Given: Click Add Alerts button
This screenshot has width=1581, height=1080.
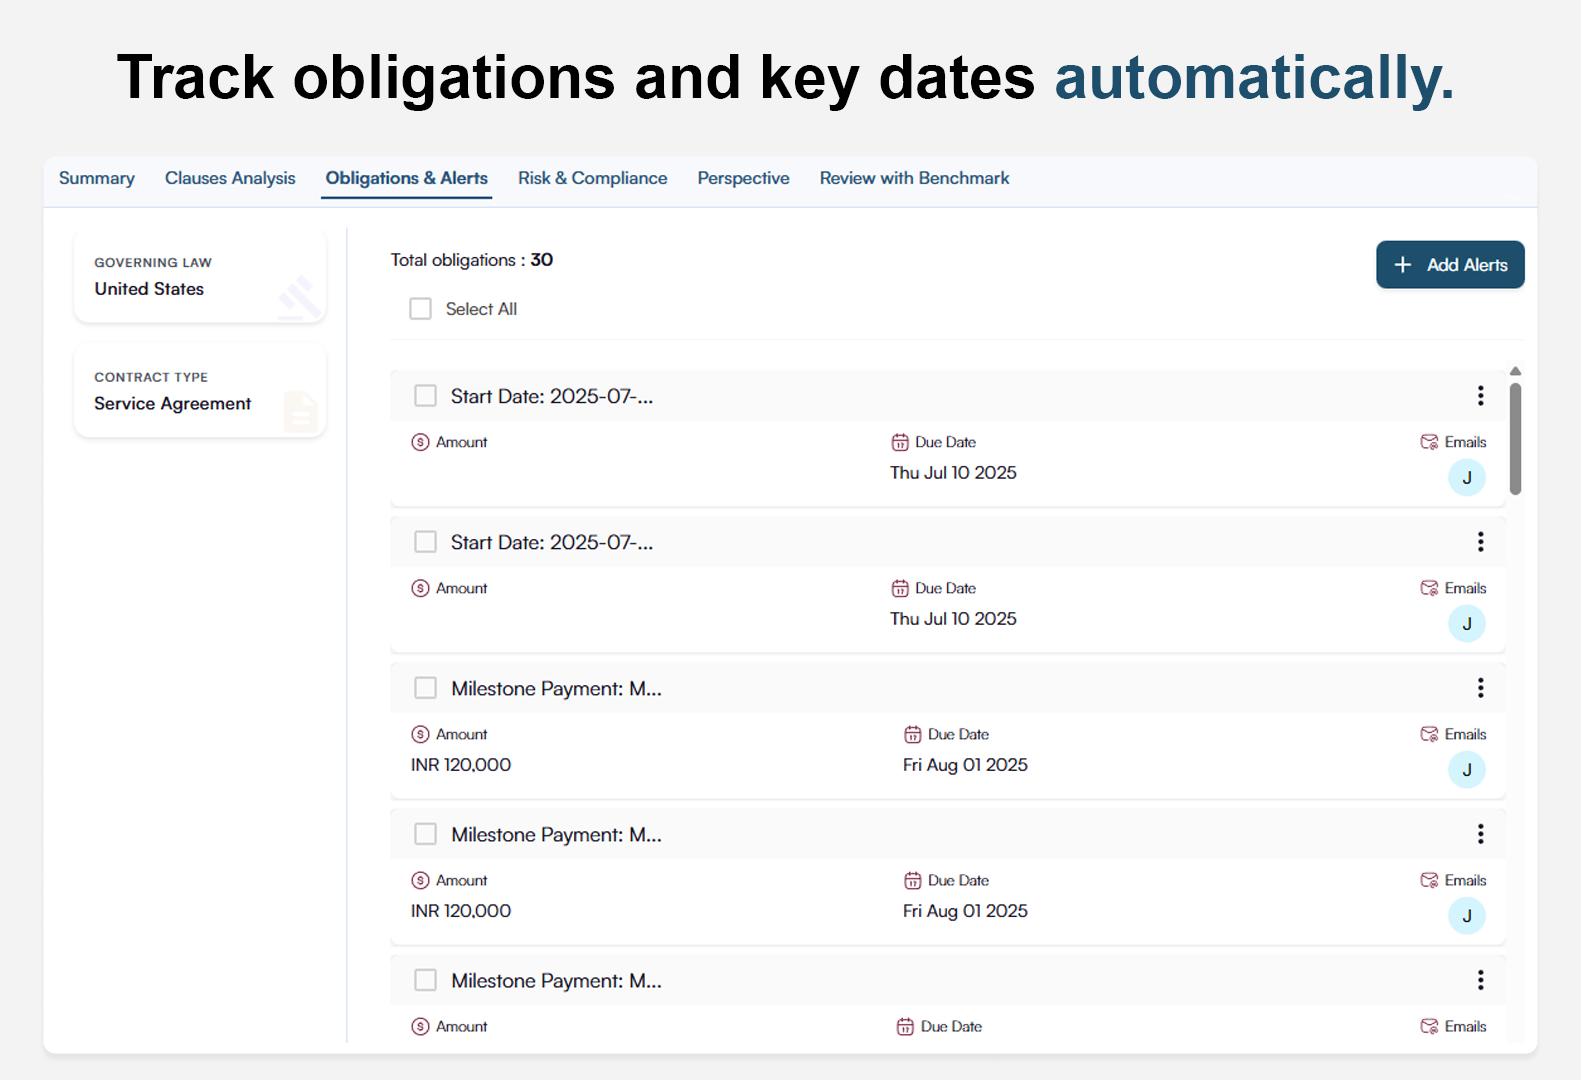Looking at the screenshot, I should 1450,265.
